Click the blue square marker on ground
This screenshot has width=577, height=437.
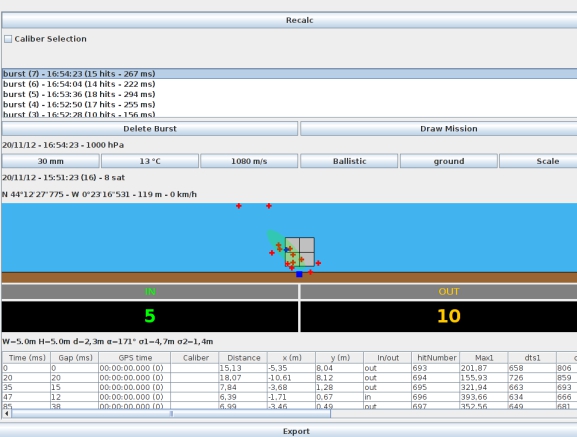(x=299, y=274)
